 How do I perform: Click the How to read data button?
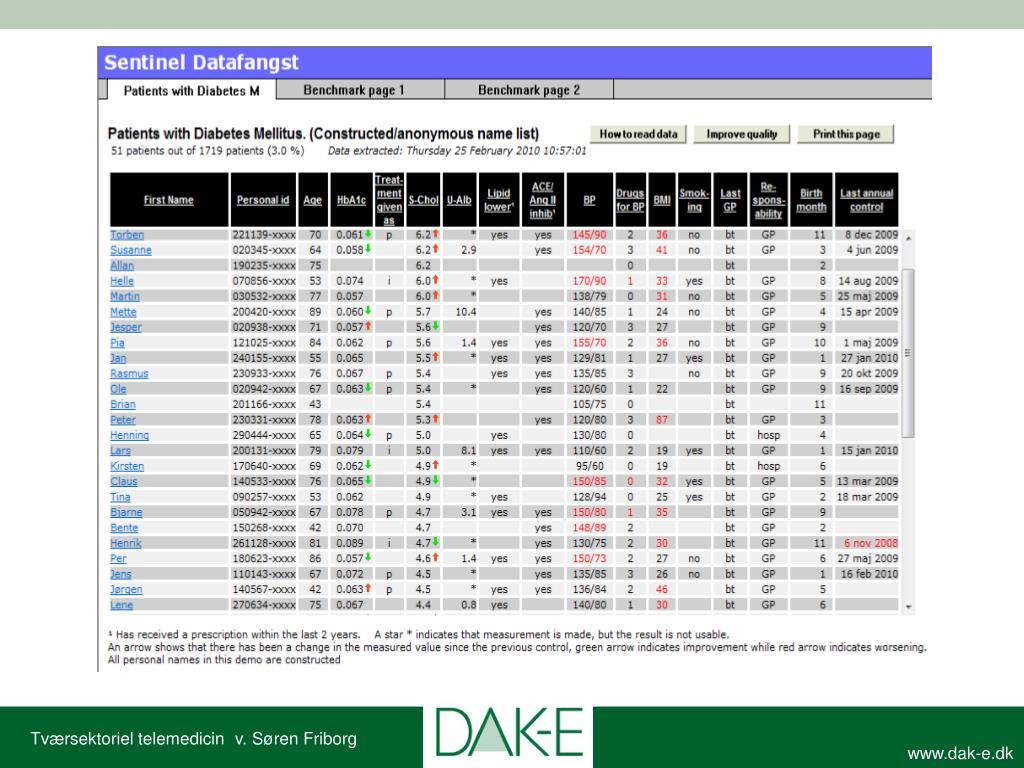coord(638,134)
